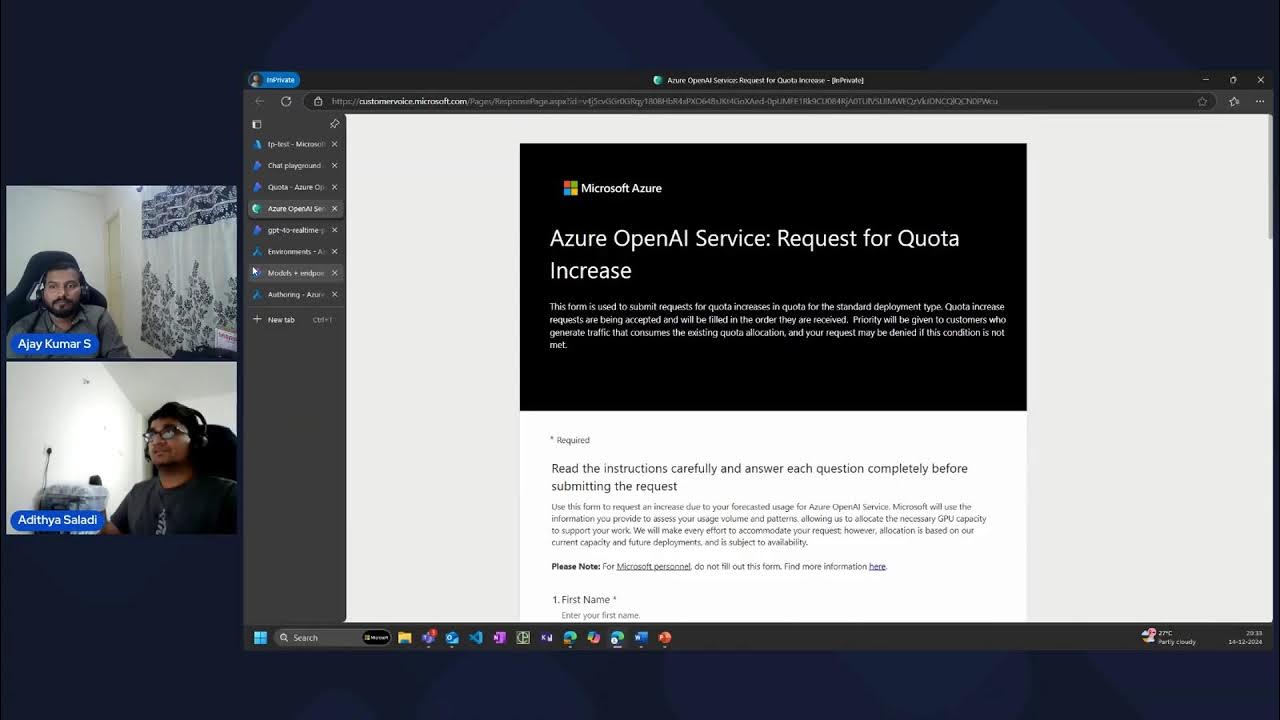Click Adithya Saladi video thumbnail
The image size is (1280, 720).
[x=122, y=448]
